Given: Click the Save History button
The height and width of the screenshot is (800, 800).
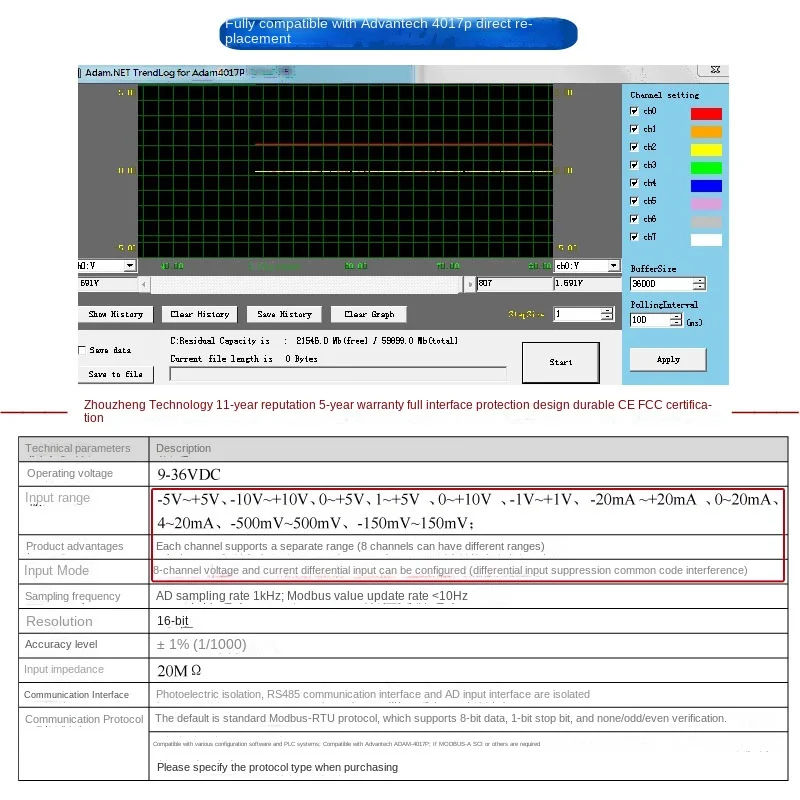Looking at the screenshot, I should [284, 314].
